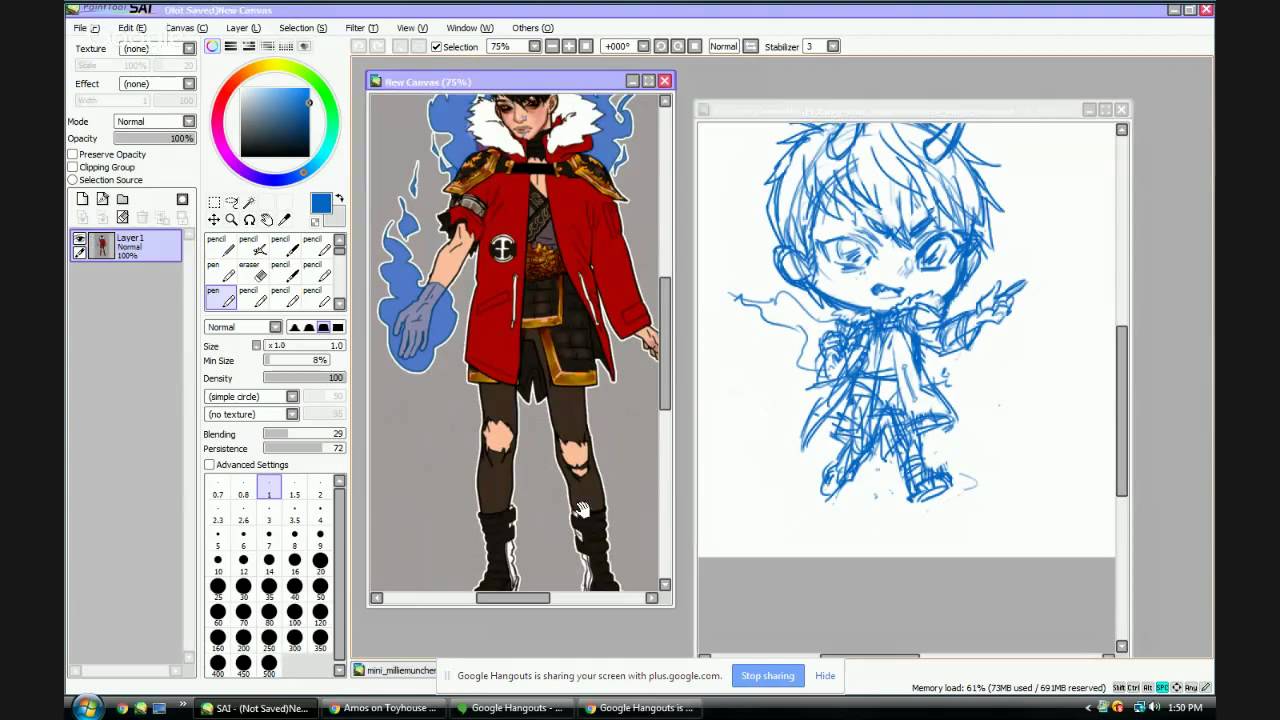Select the rectangular selection tool

214,202
